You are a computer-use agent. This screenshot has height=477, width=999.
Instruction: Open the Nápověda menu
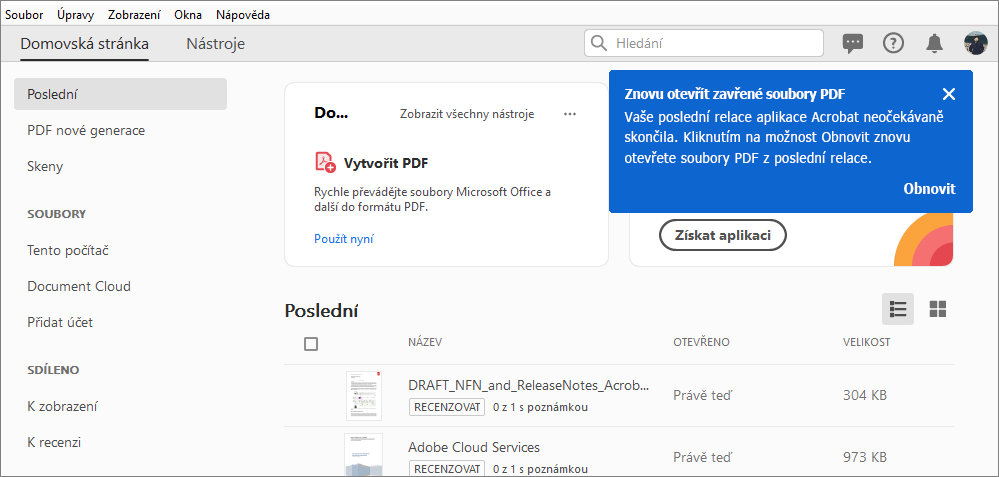point(243,15)
